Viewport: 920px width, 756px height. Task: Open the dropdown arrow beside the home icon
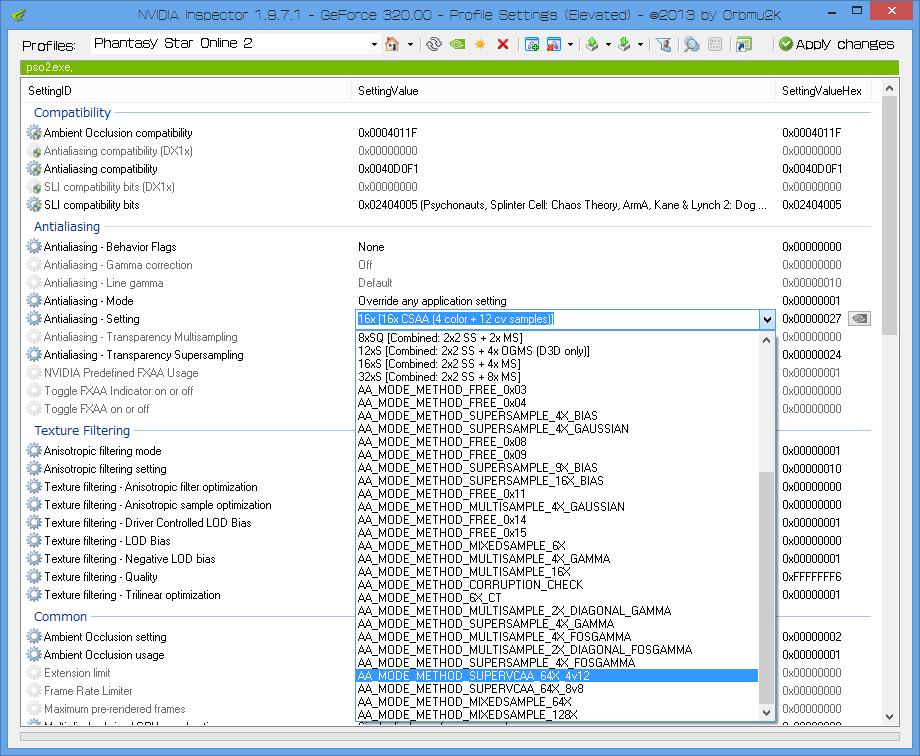410,45
